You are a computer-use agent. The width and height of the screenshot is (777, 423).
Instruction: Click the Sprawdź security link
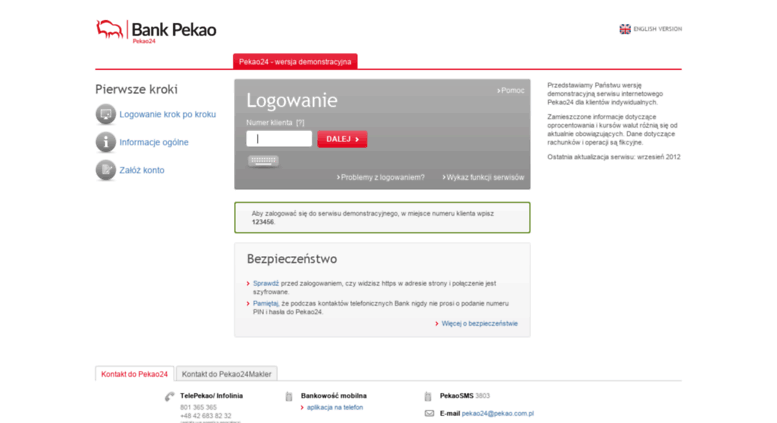click(266, 283)
